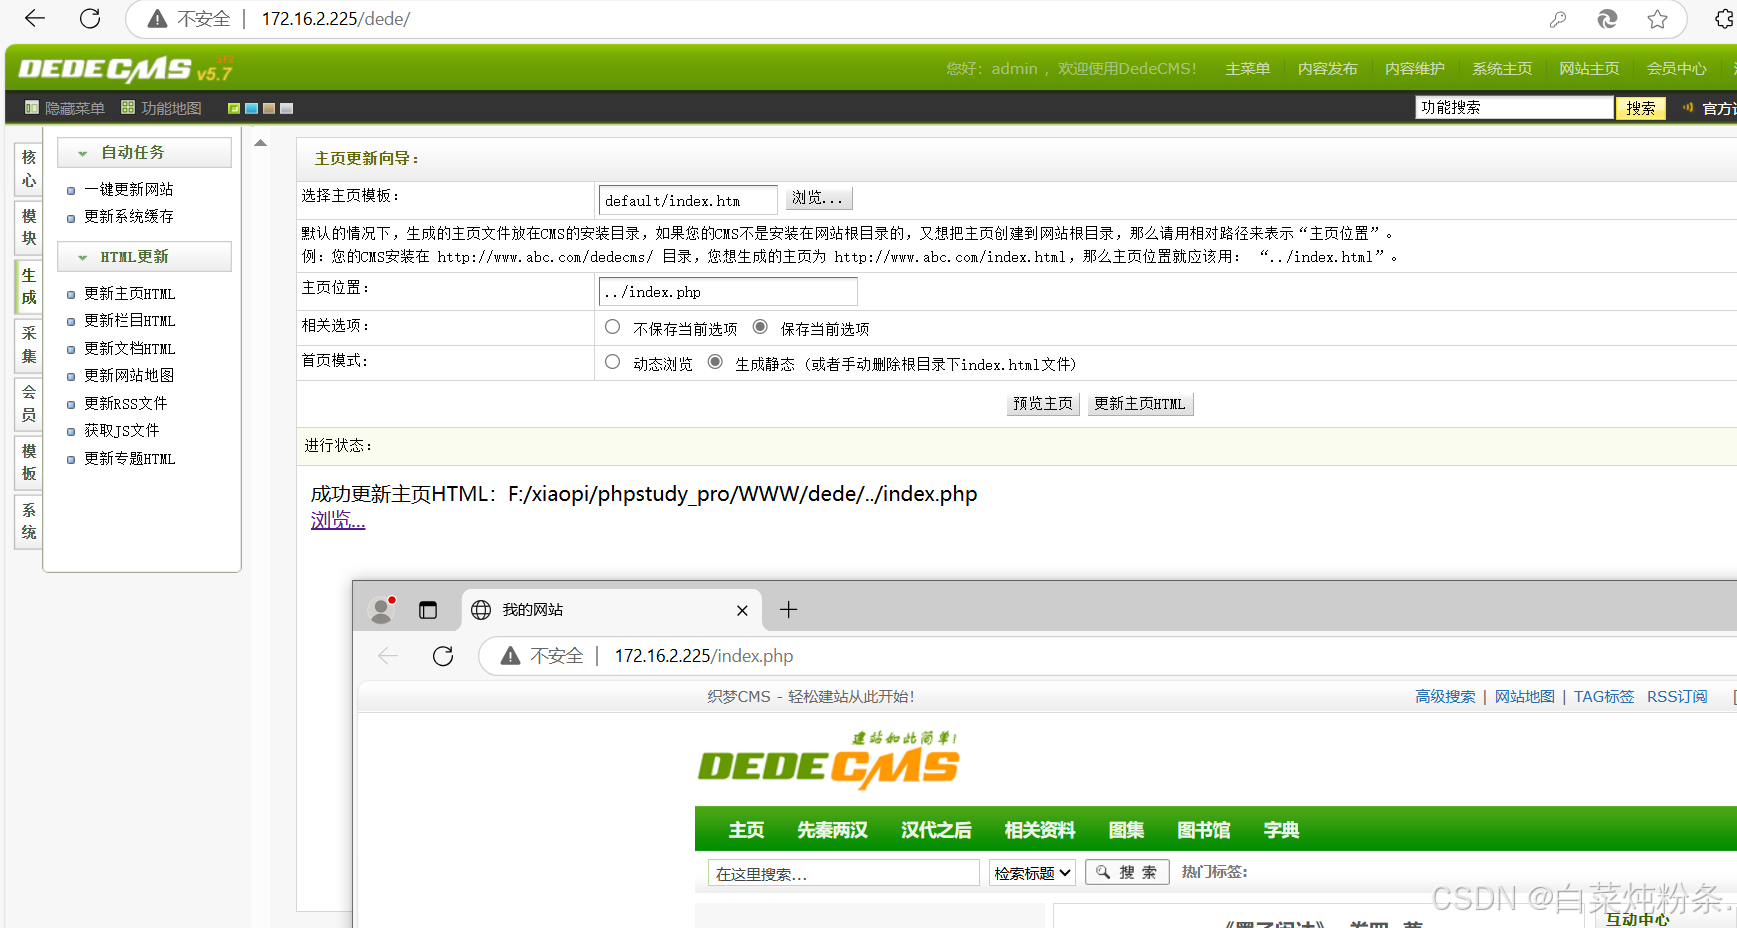Select 不保存当前选项 radio button
This screenshot has height=928, width=1737.
point(613,327)
